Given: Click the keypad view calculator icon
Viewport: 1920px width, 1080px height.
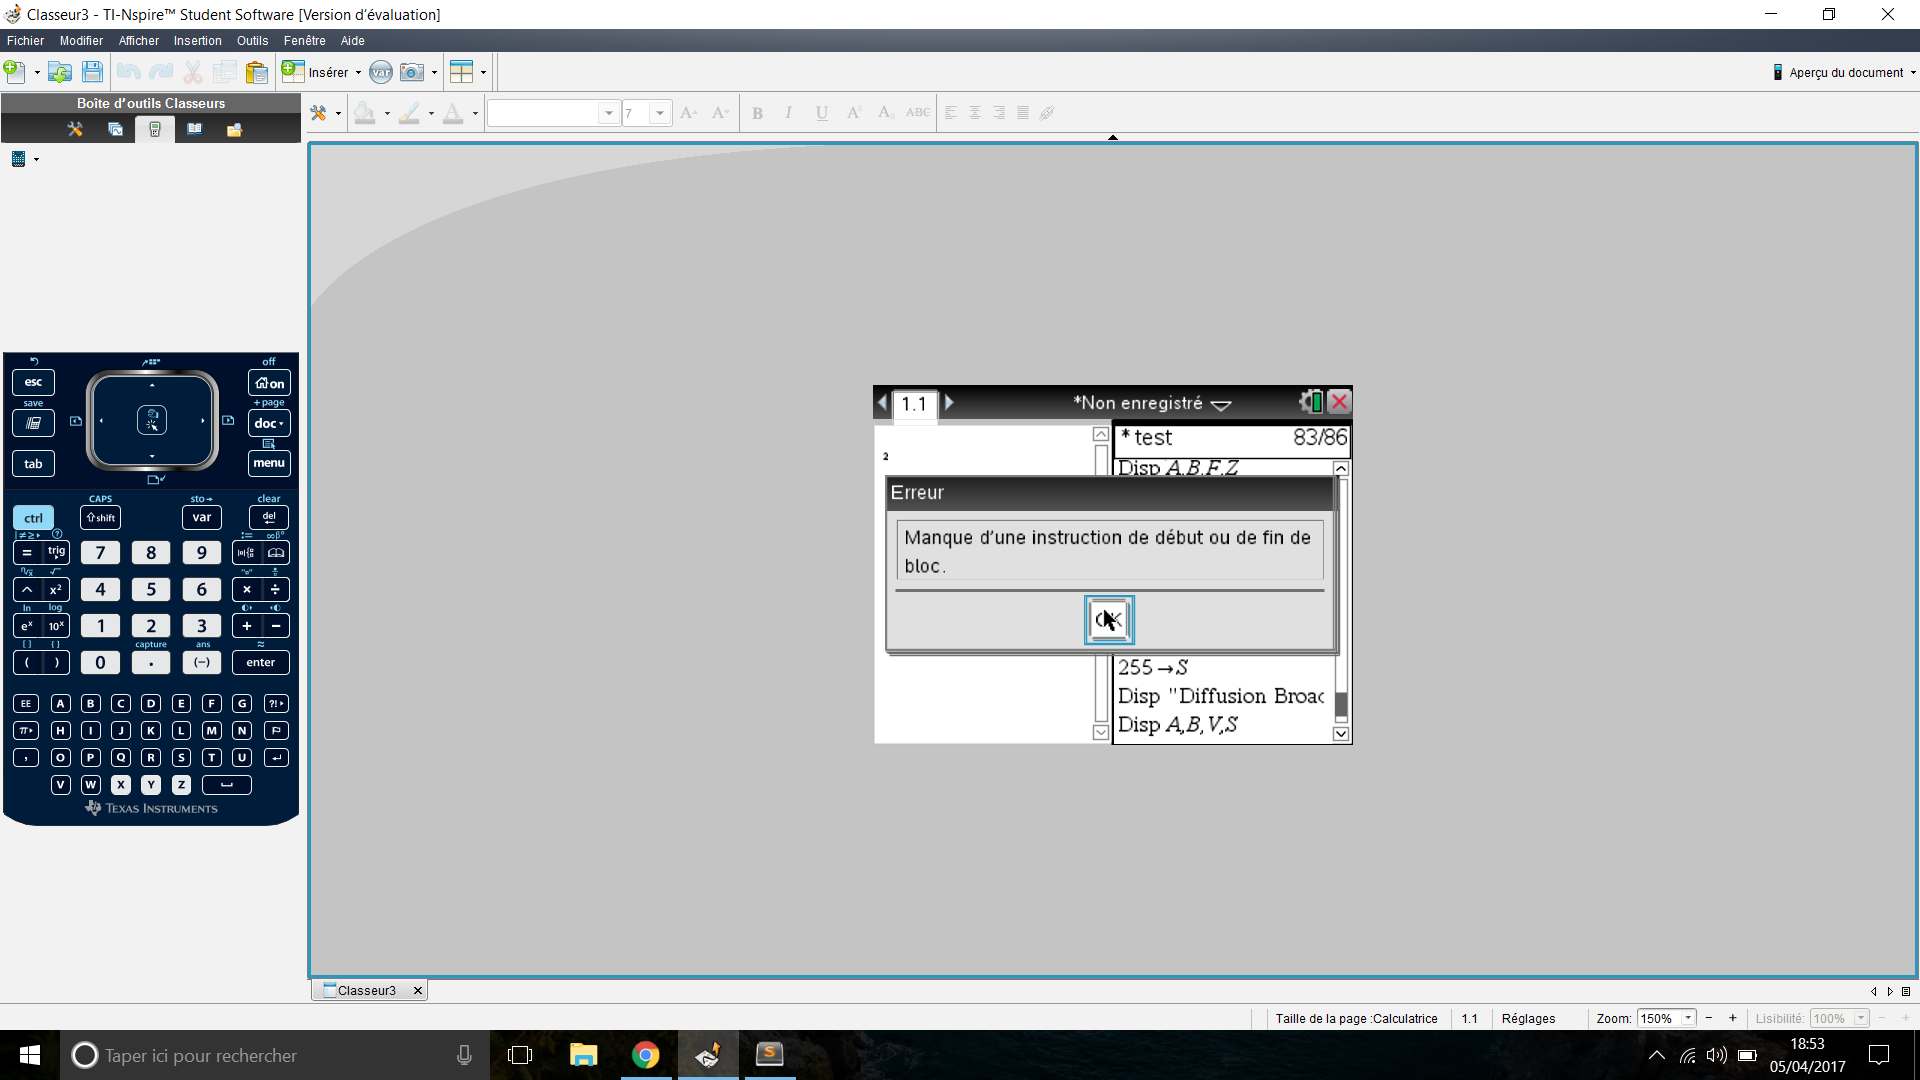Looking at the screenshot, I should tap(18, 159).
